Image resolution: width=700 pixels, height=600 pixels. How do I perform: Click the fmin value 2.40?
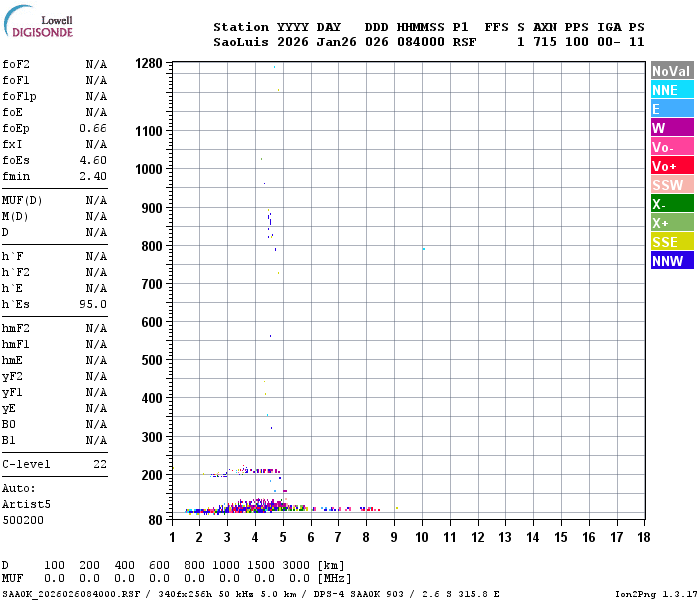pos(93,176)
